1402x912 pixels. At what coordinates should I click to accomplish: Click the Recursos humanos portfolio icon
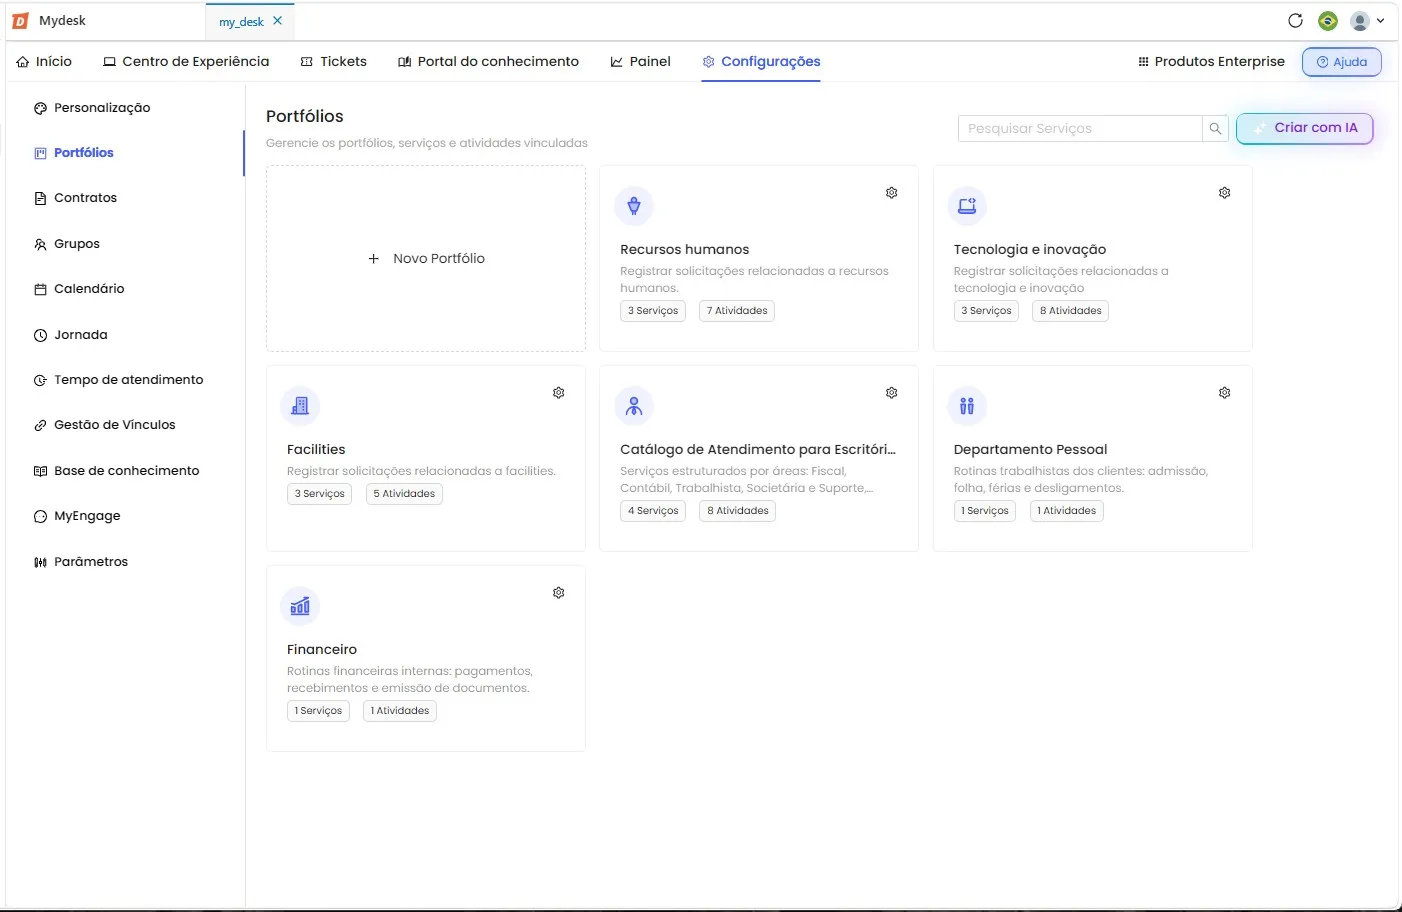634,206
